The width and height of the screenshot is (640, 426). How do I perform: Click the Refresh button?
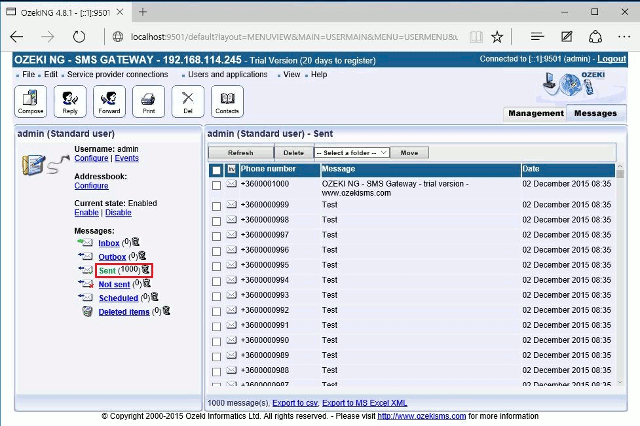[x=240, y=153]
